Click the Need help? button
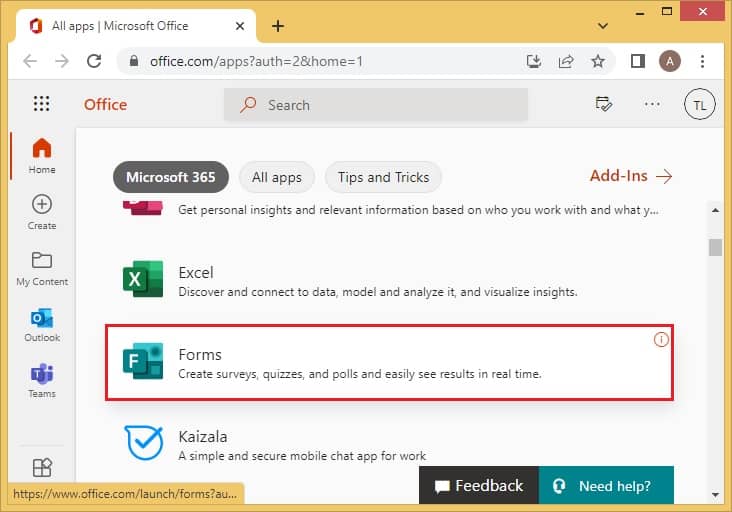 pos(606,485)
